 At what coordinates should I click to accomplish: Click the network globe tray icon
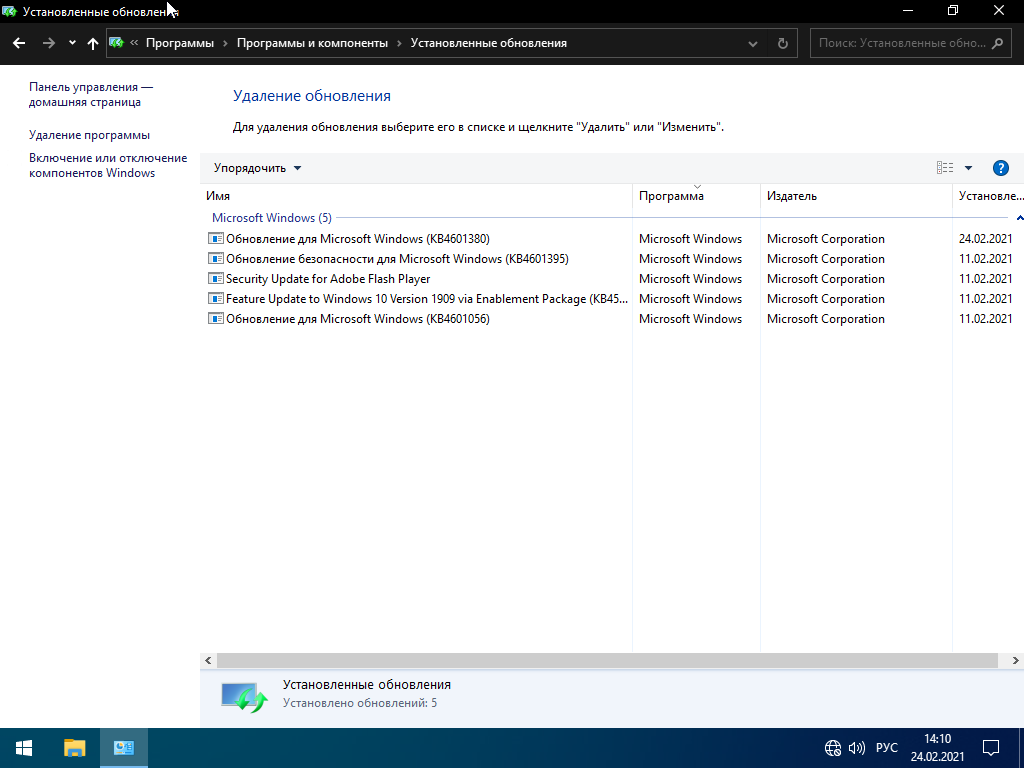click(x=832, y=748)
